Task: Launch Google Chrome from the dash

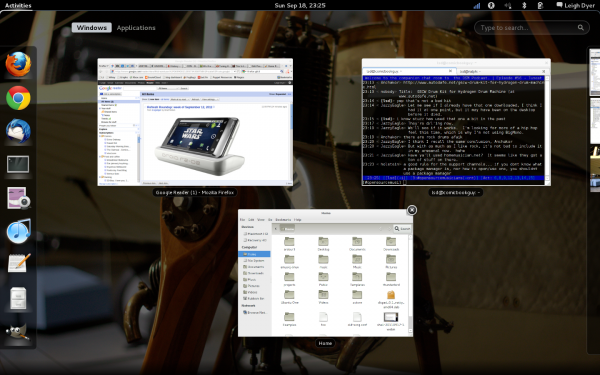Action: 18,98
